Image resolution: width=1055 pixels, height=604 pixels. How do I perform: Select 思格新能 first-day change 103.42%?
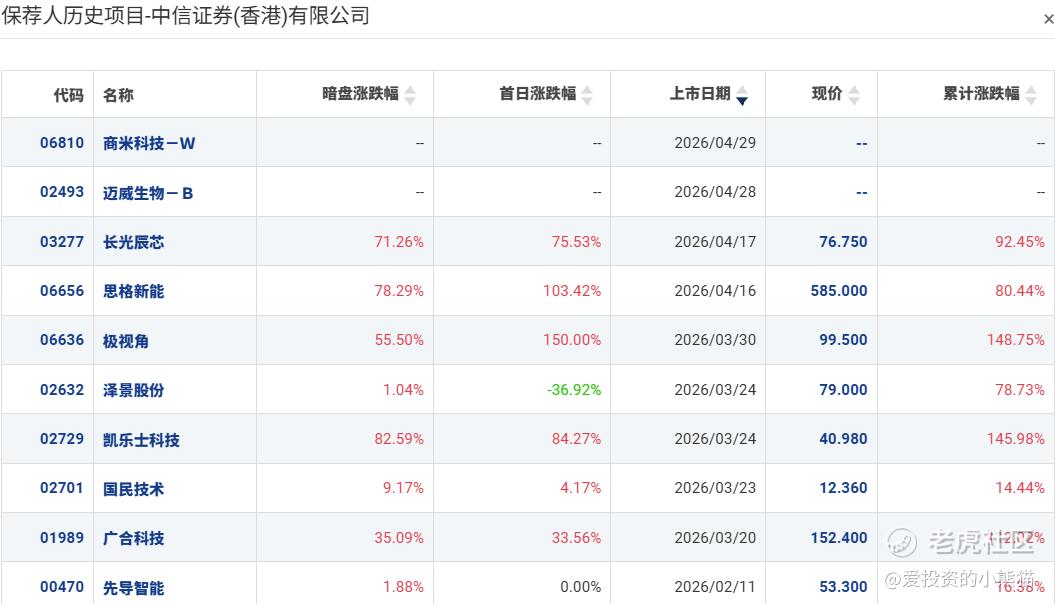click(x=572, y=291)
